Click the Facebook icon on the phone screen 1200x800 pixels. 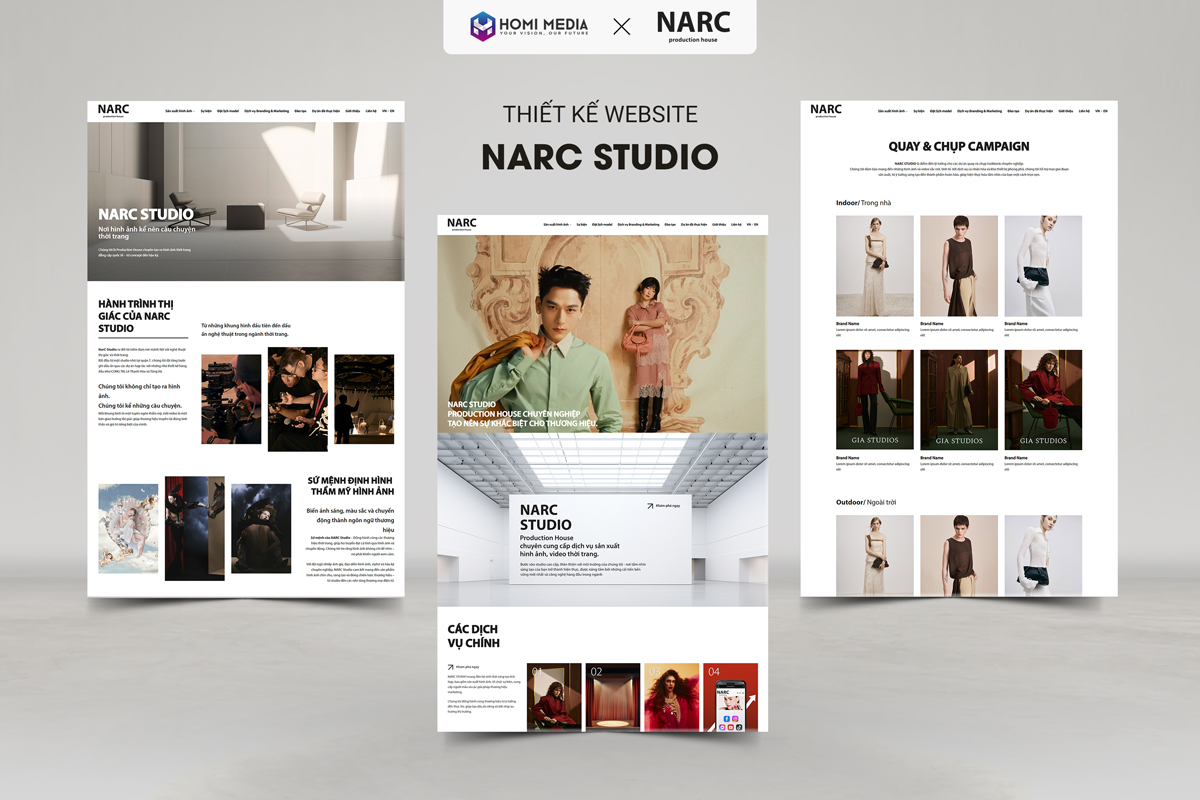(x=727, y=718)
